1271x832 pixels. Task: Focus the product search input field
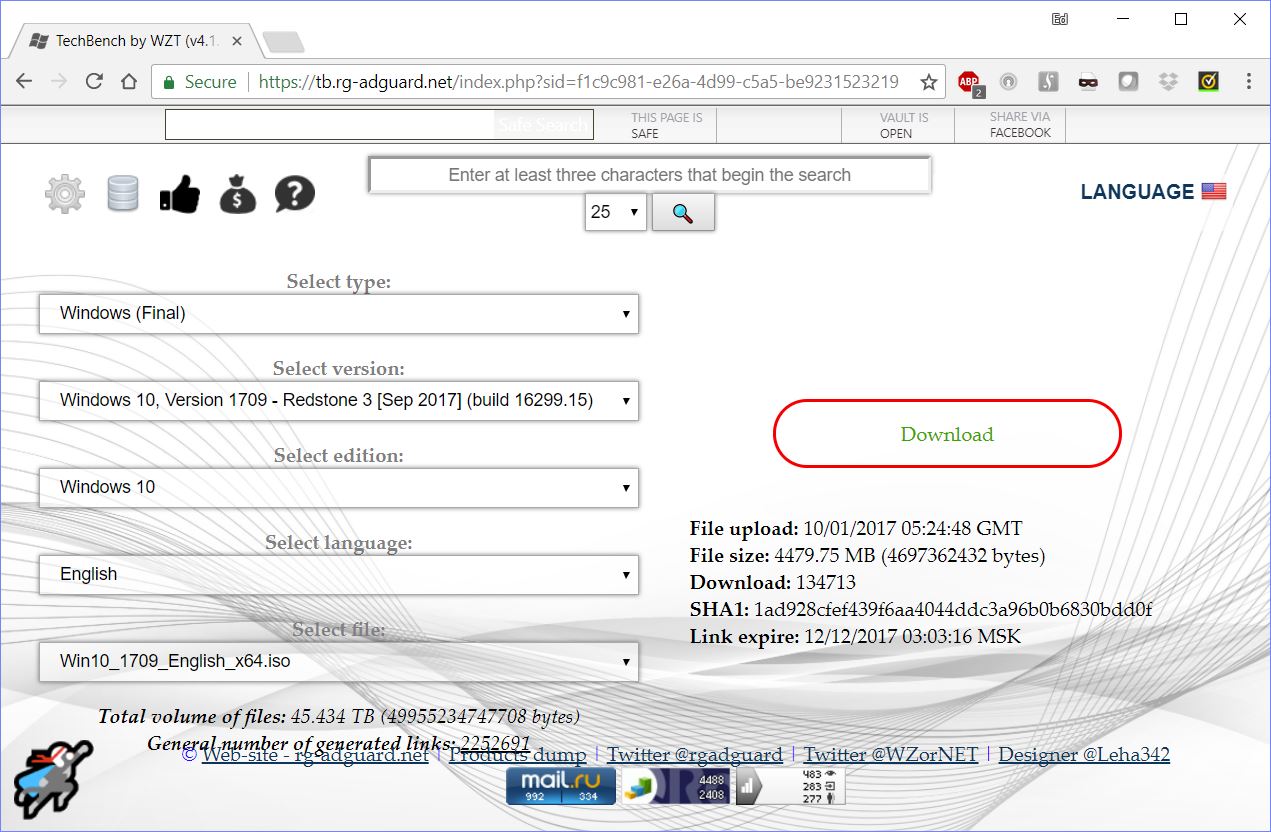(x=649, y=175)
